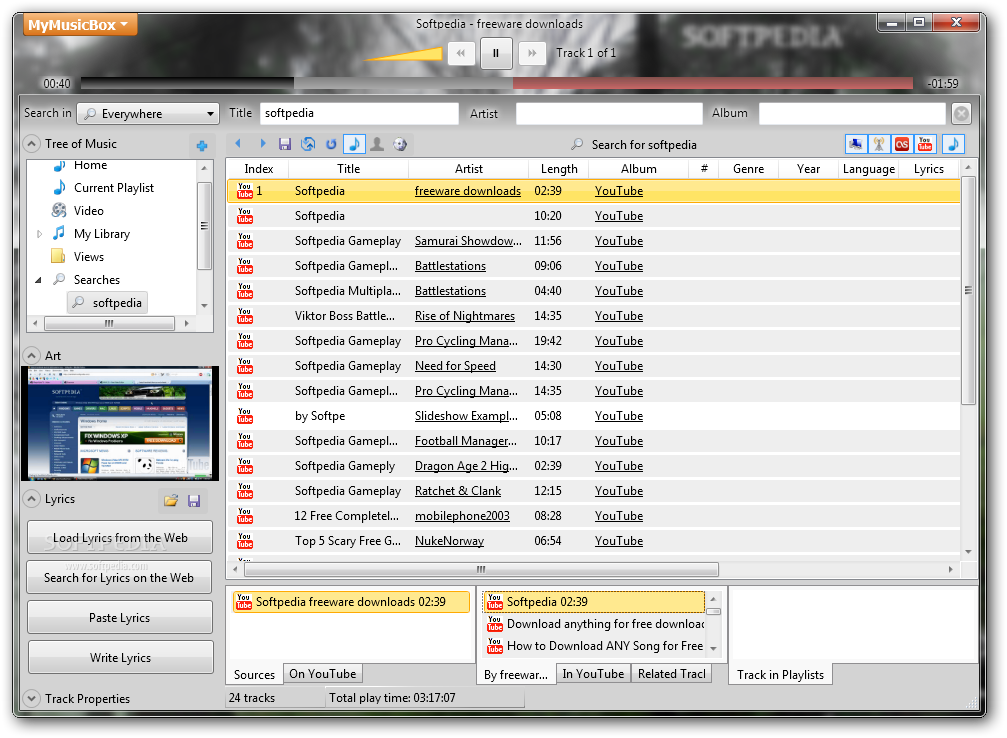Click into the Title search field
Image resolution: width=1007 pixels, height=738 pixels.
point(360,114)
